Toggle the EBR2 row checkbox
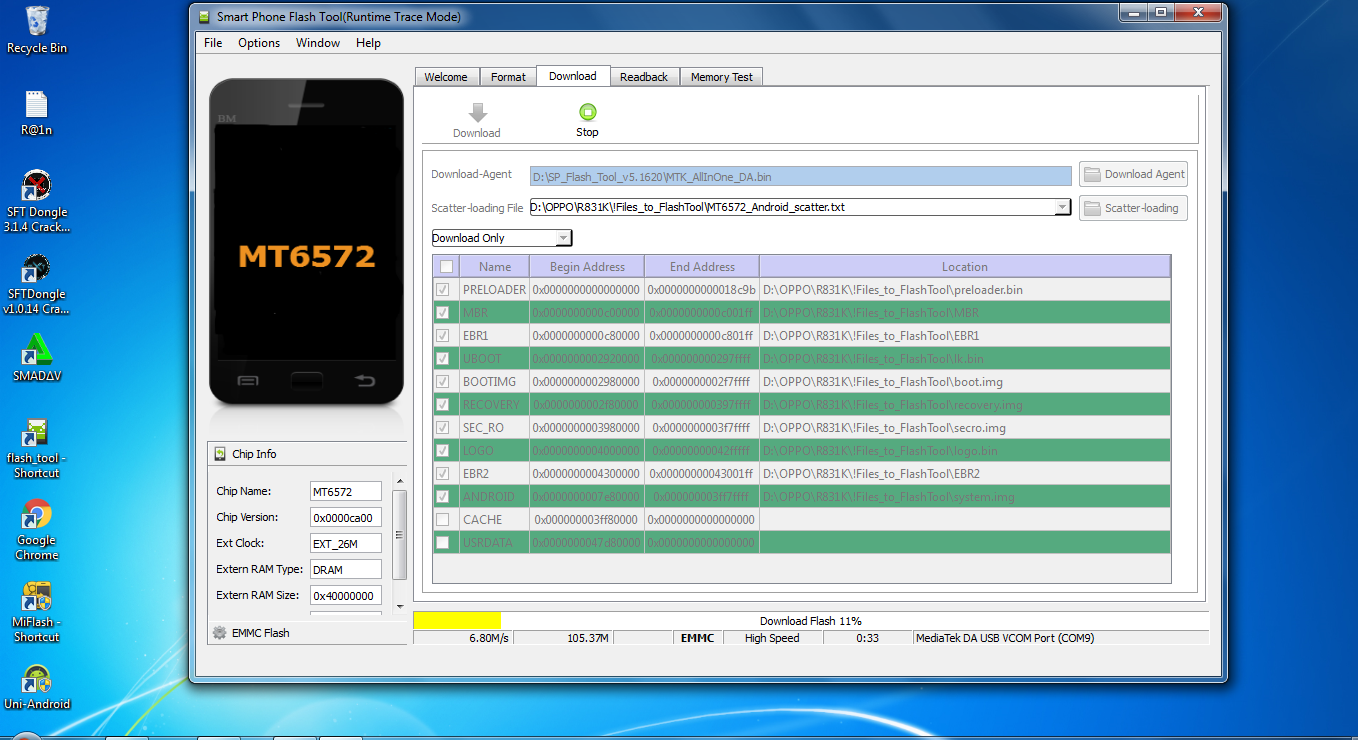 [x=442, y=474]
